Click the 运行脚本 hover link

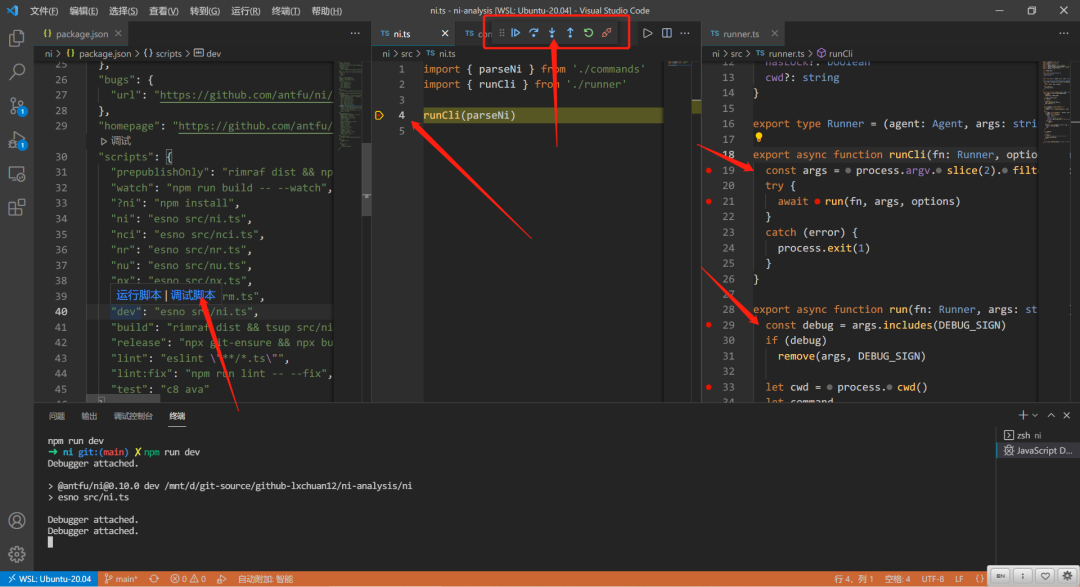tap(138, 295)
